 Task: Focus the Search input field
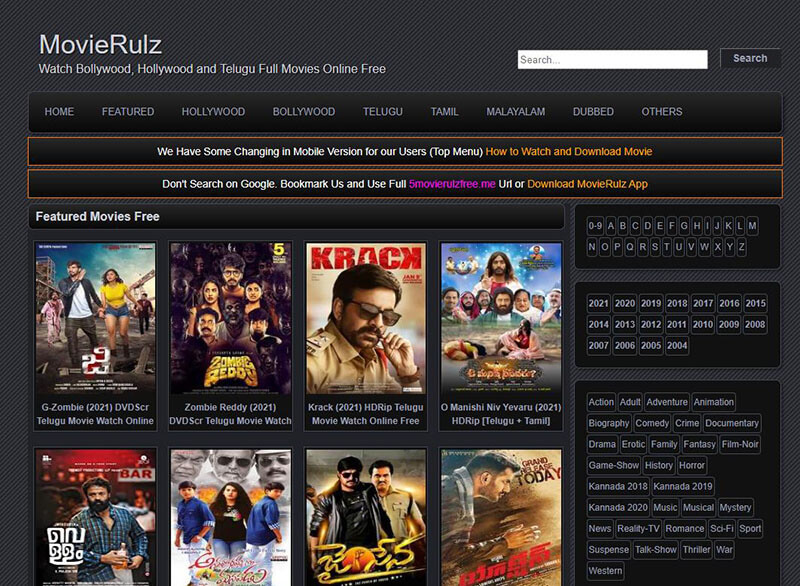click(x=612, y=60)
